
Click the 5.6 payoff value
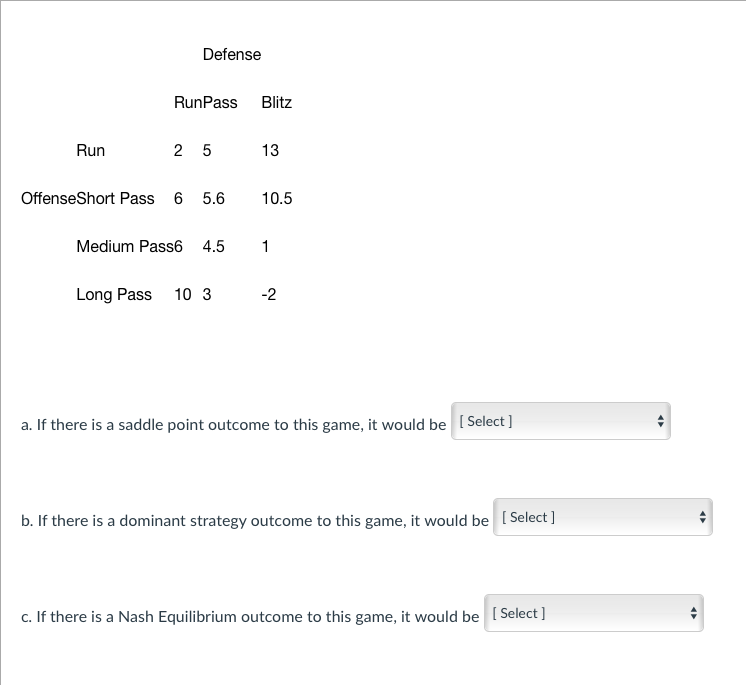point(213,198)
